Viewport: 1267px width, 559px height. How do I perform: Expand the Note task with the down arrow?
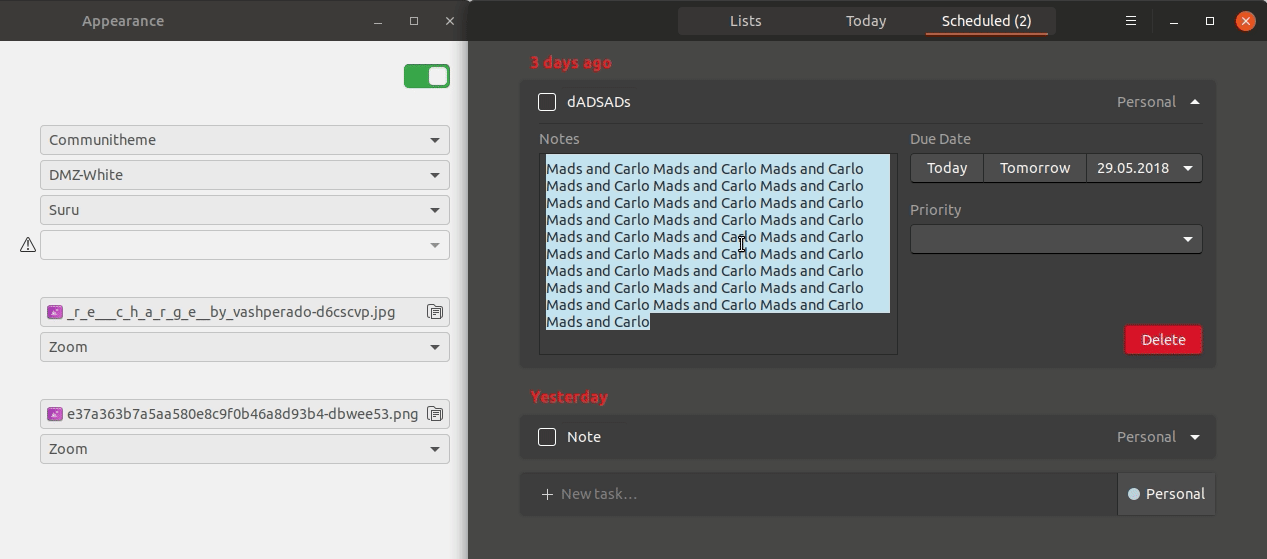pos(1195,437)
